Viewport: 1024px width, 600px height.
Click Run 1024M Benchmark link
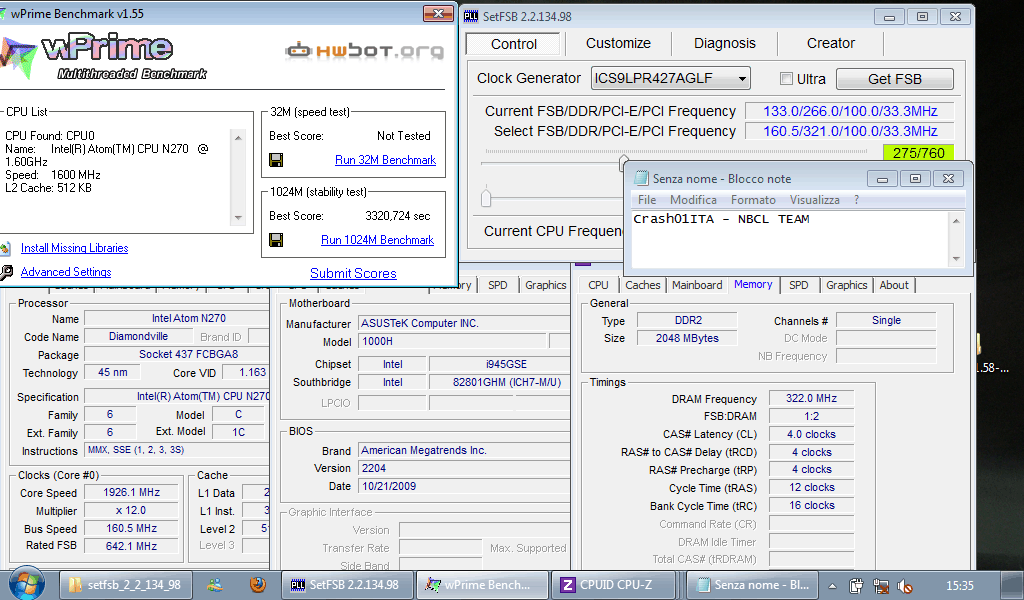pos(377,240)
